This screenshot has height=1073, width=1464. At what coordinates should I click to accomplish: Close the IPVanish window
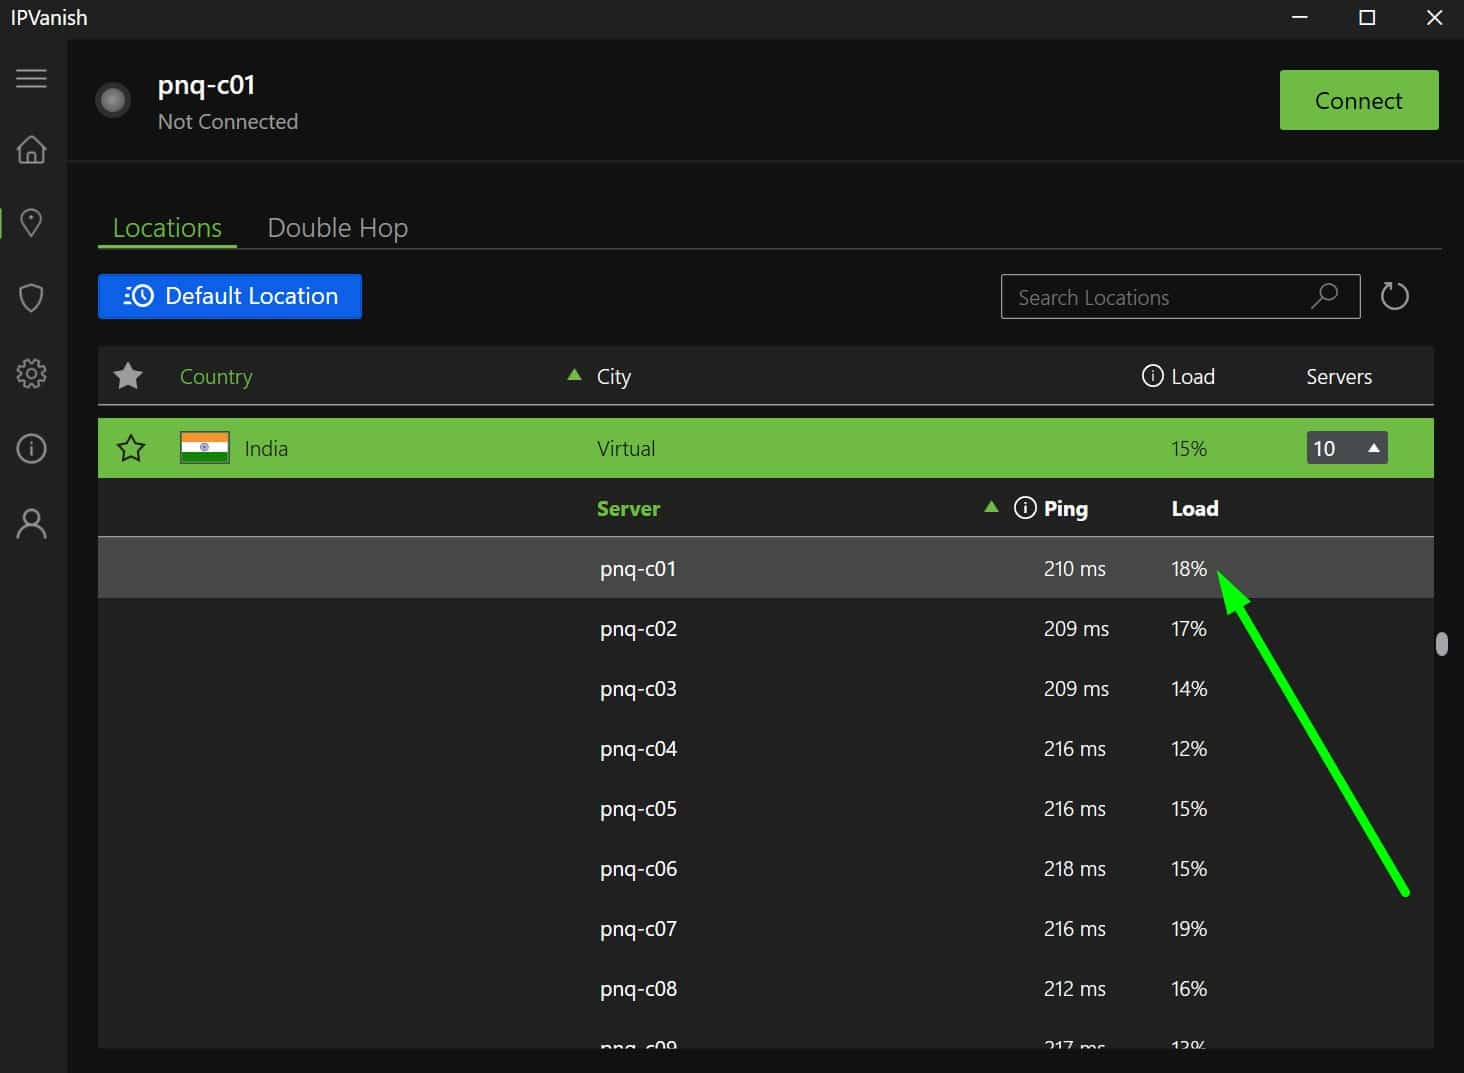click(x=1434, y=18)
